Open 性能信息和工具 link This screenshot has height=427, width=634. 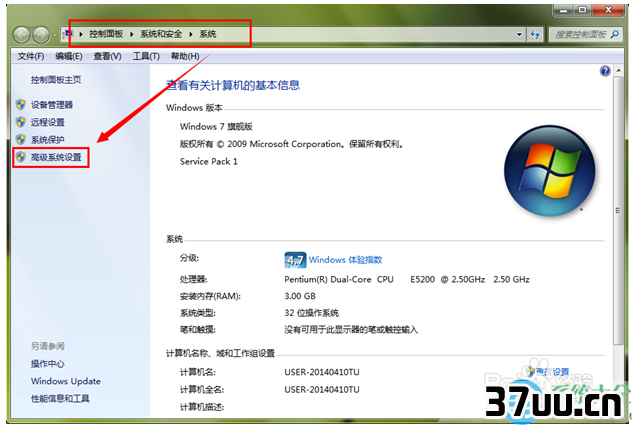pos(60,398)
